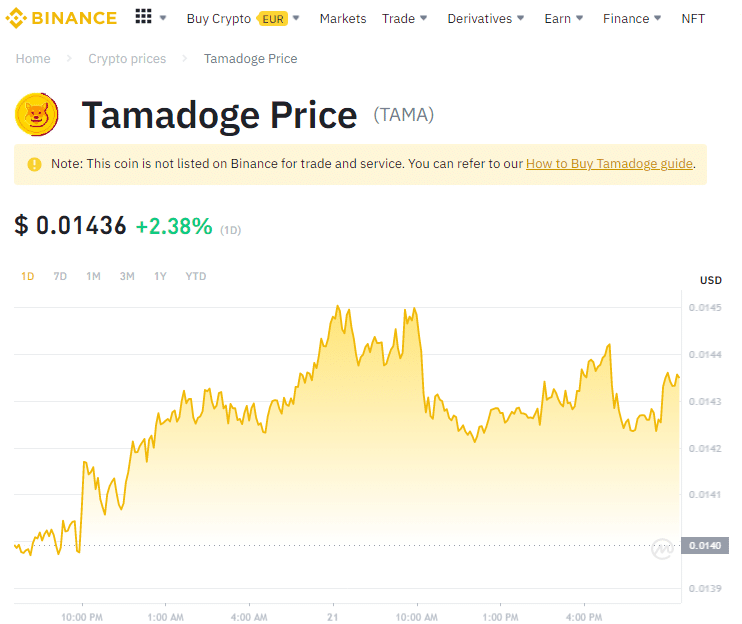Switch chart to 3M range
This screenshot has width=742, height=624.
pos(127,276)
